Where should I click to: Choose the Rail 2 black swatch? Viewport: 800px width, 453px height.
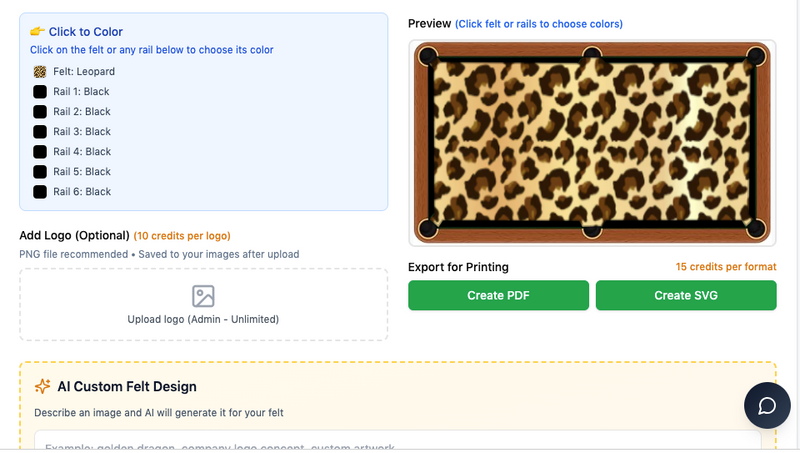pyautogui.click(x=40, y=112)
